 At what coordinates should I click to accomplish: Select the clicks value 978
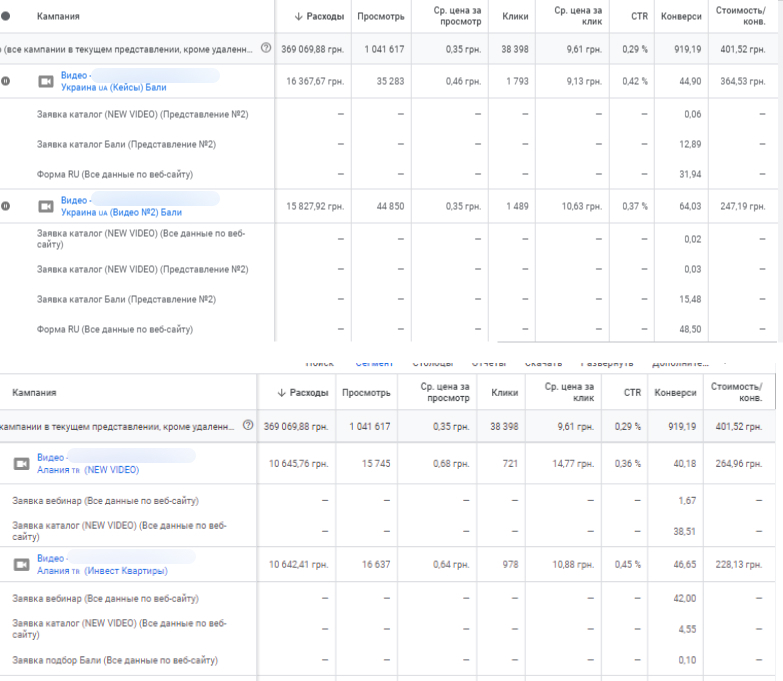click(x=510, y=565)
